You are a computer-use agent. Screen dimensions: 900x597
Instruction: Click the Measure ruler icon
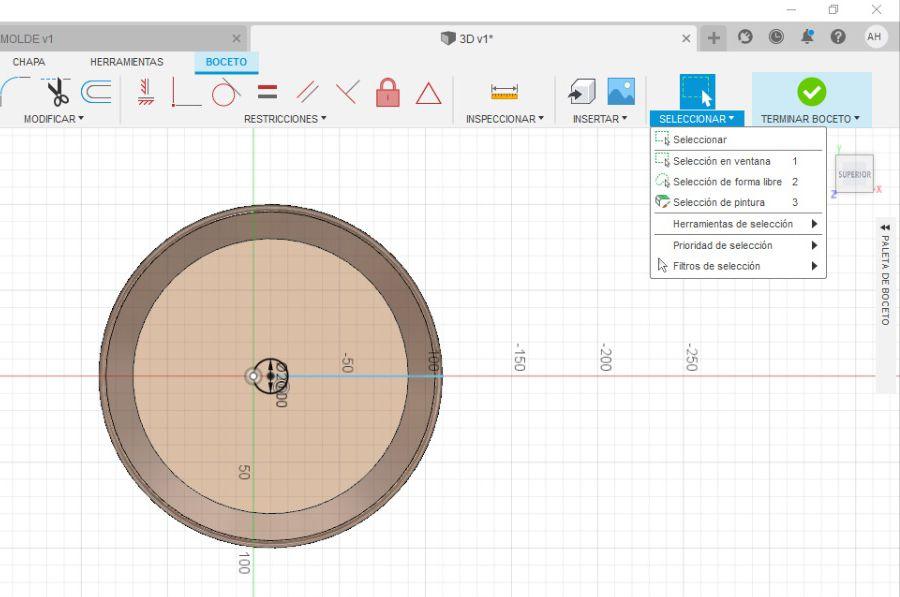coord(505,92)
